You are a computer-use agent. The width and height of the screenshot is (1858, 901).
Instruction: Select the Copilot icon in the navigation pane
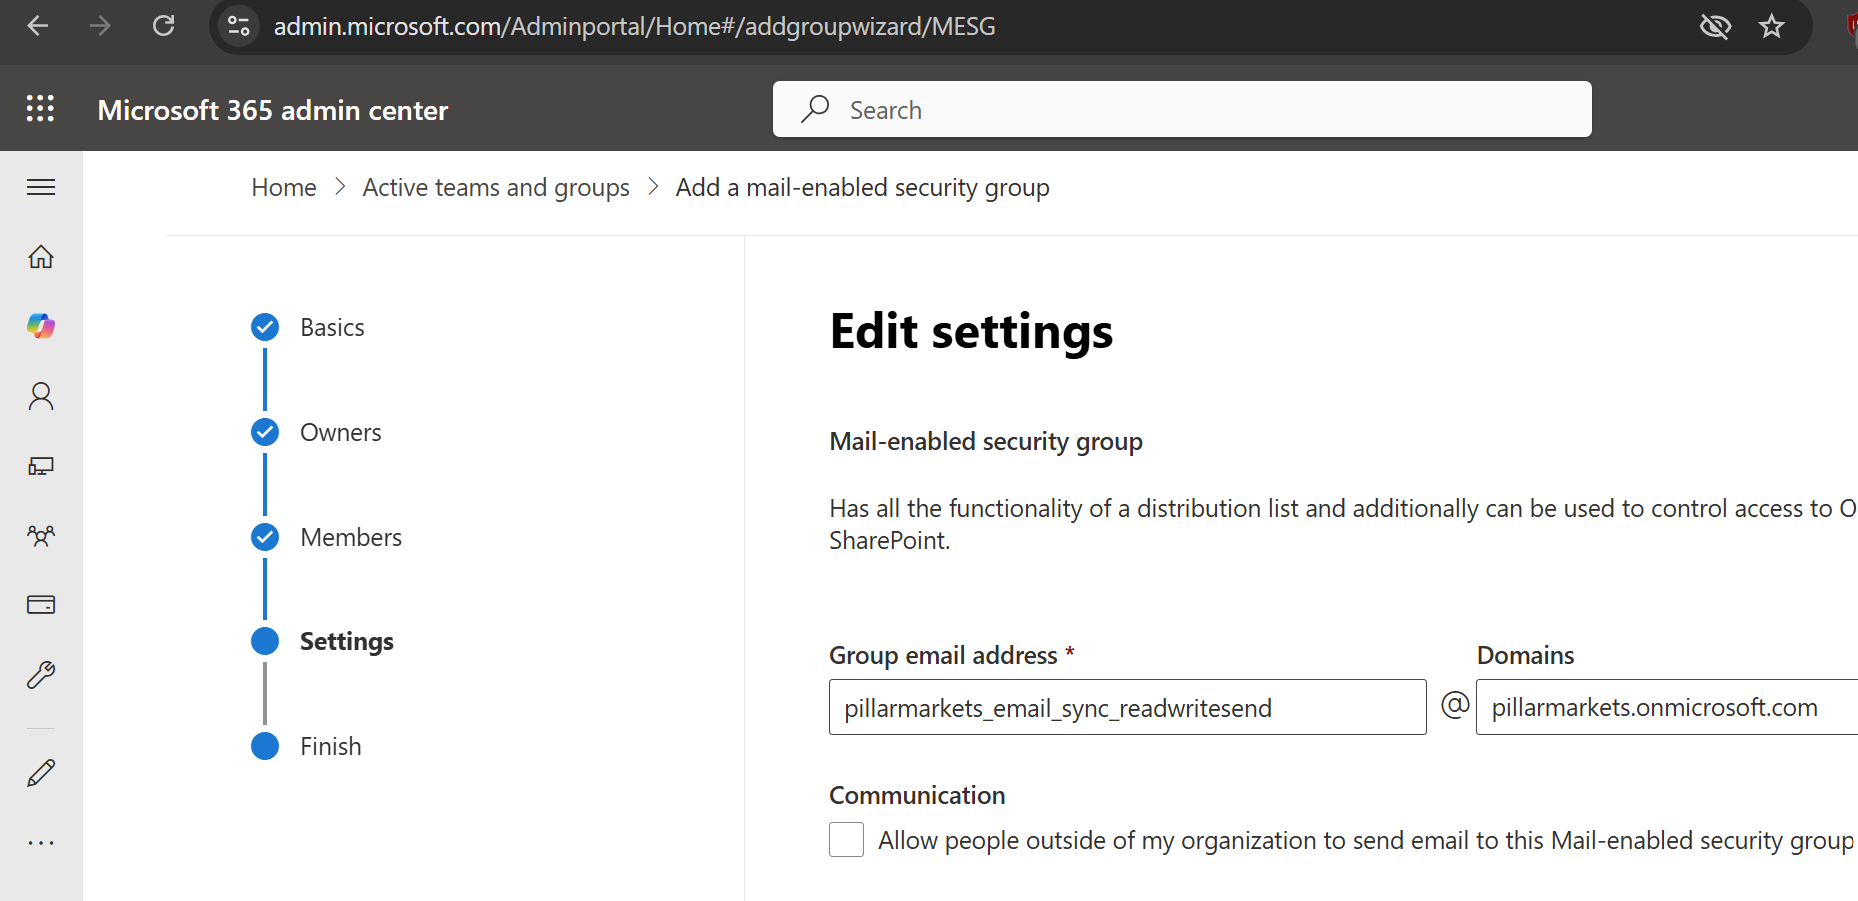tap(40, 326)
